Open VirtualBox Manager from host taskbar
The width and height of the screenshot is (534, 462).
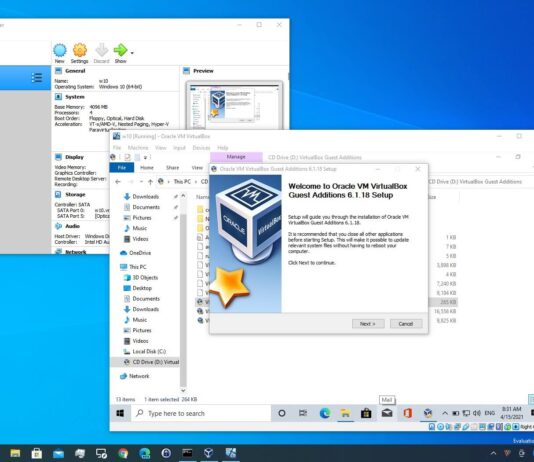(x=208, y=453)
